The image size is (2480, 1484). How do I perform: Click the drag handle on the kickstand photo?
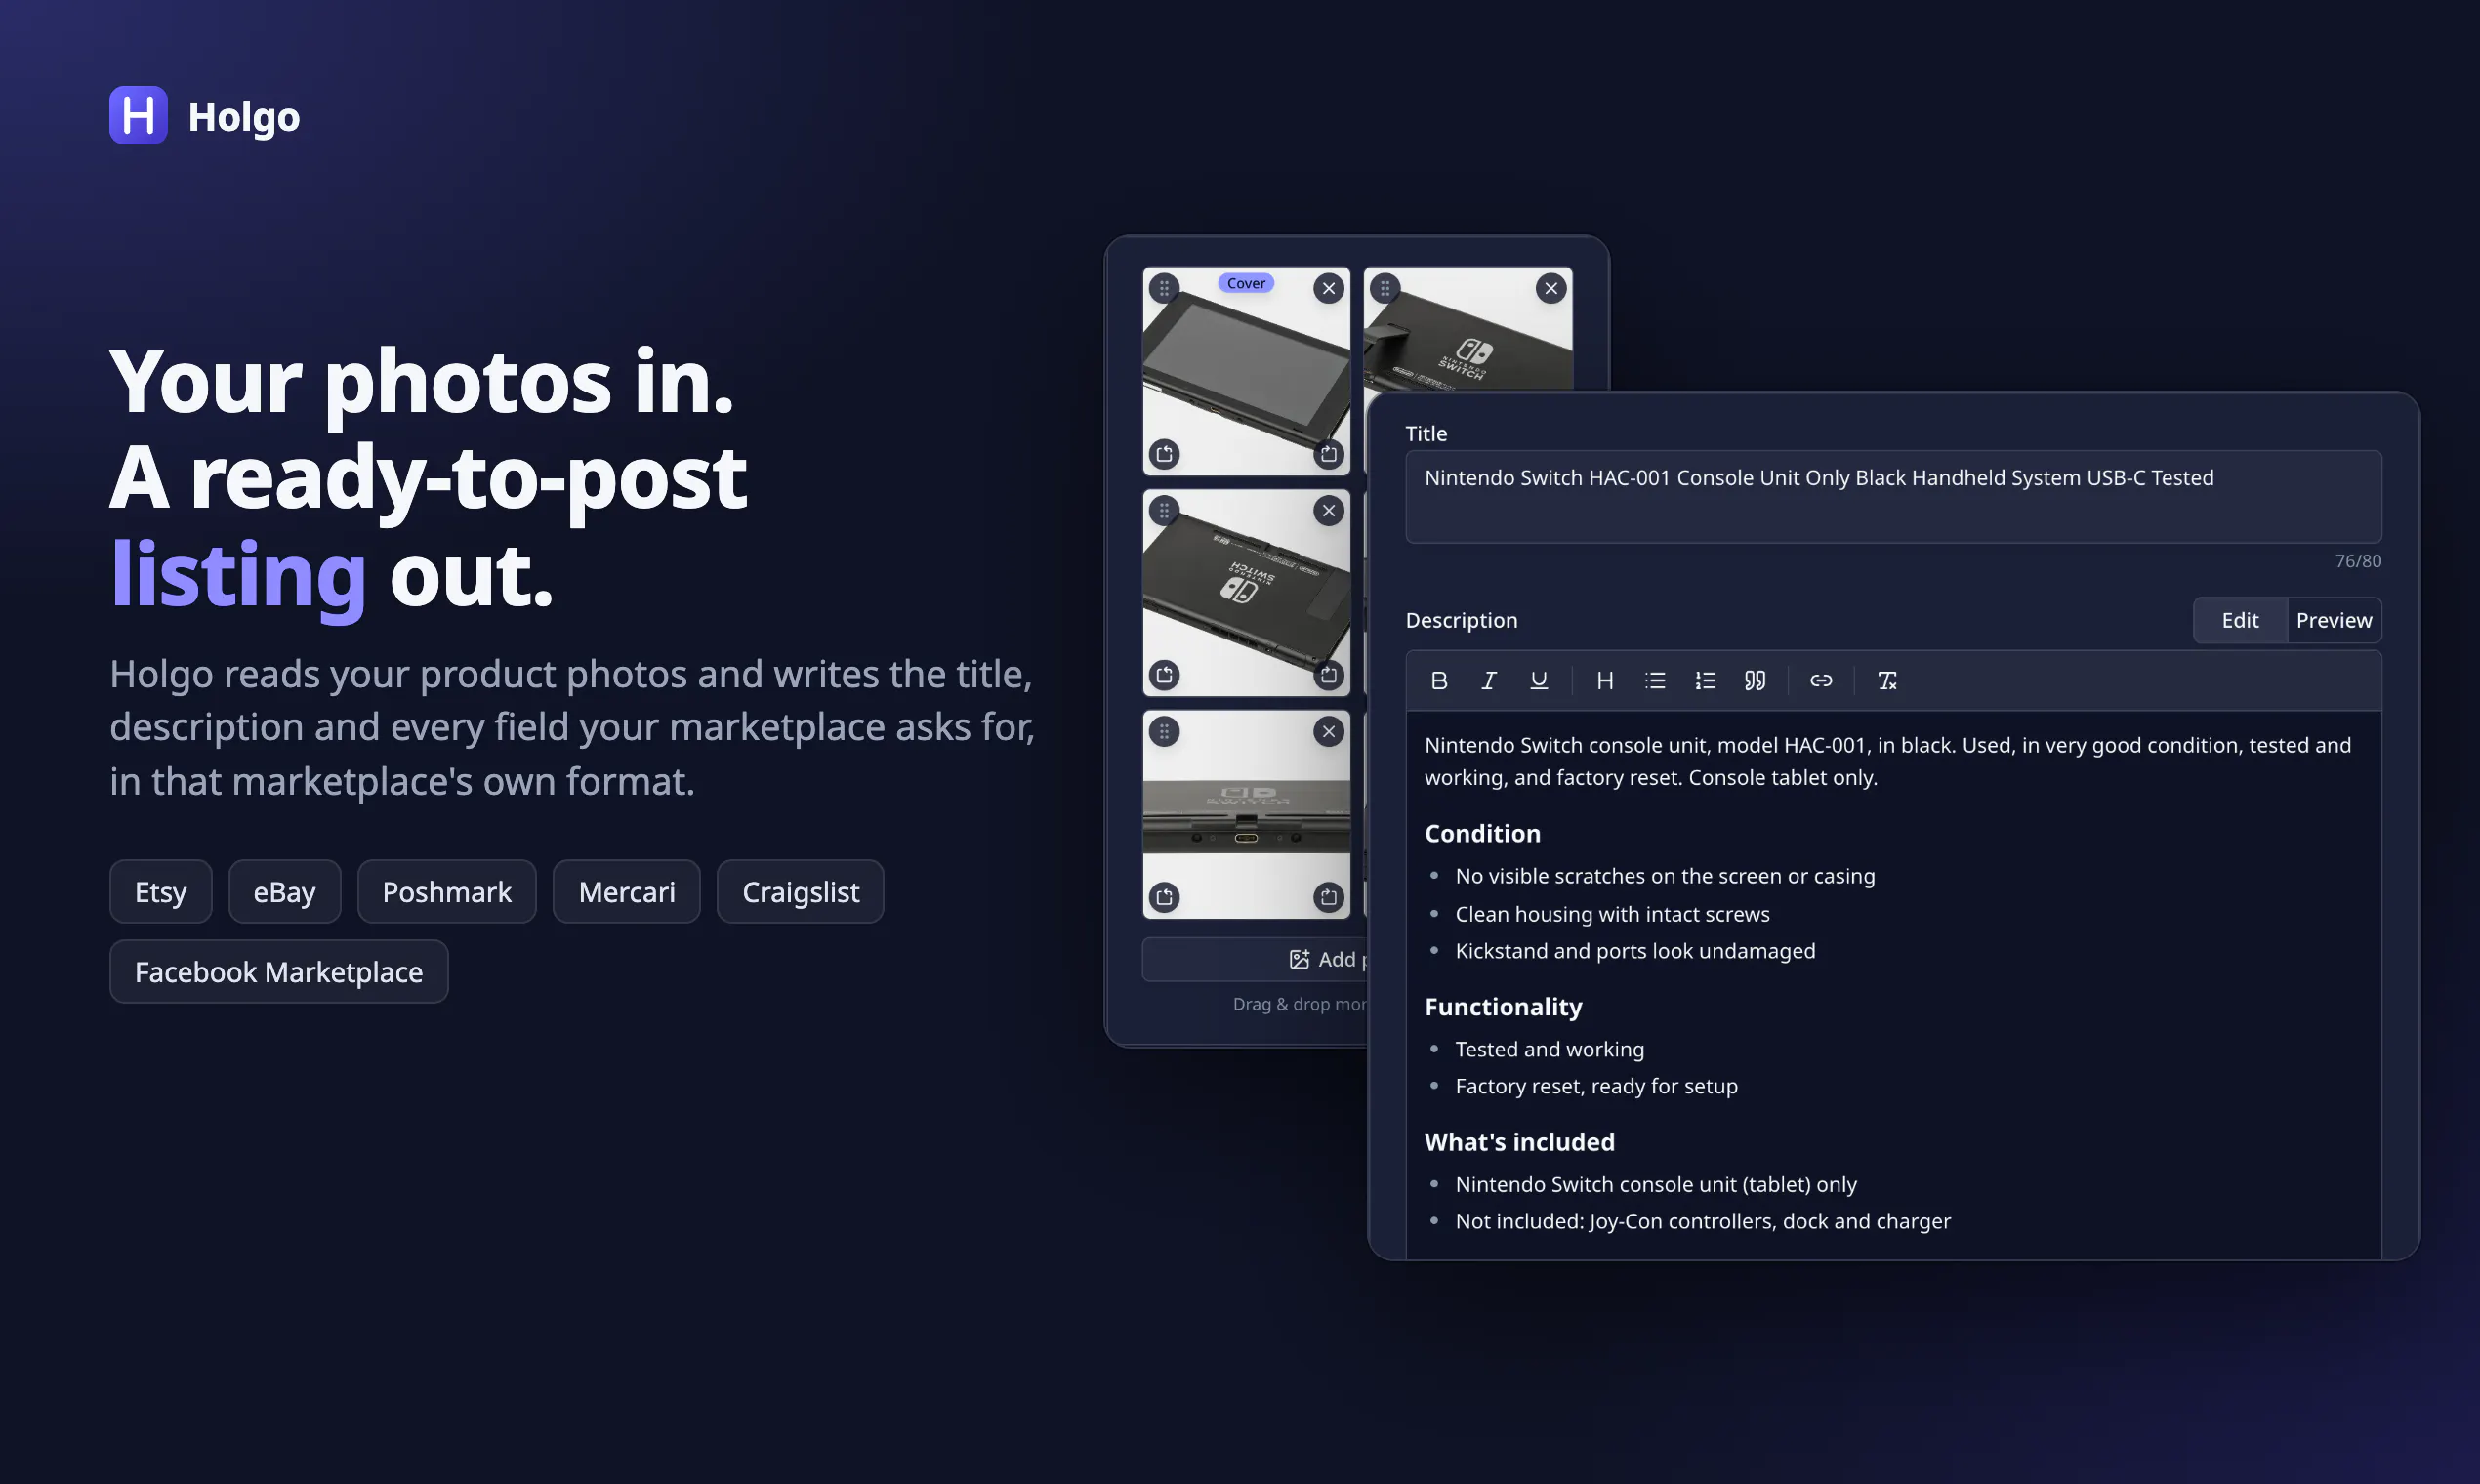tap(1385, 289)
